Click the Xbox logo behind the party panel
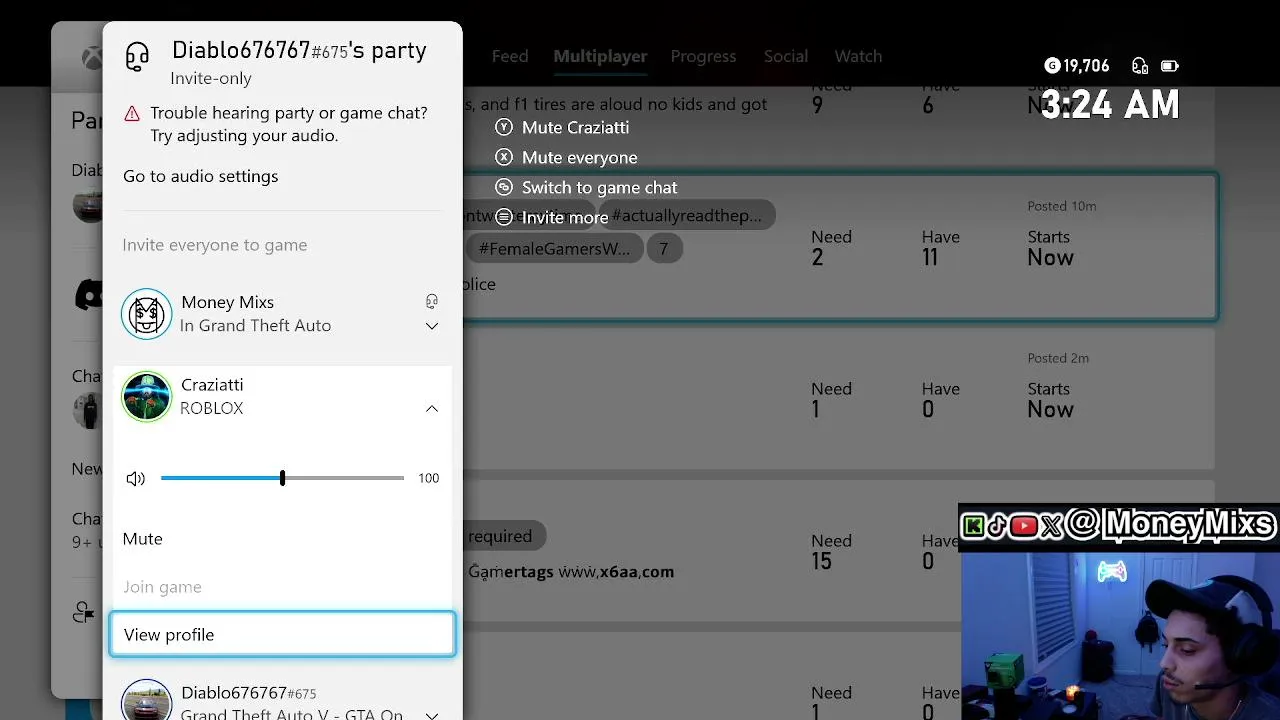The height and width of the screenshot is (720, 1280). [x=92, y=58]
